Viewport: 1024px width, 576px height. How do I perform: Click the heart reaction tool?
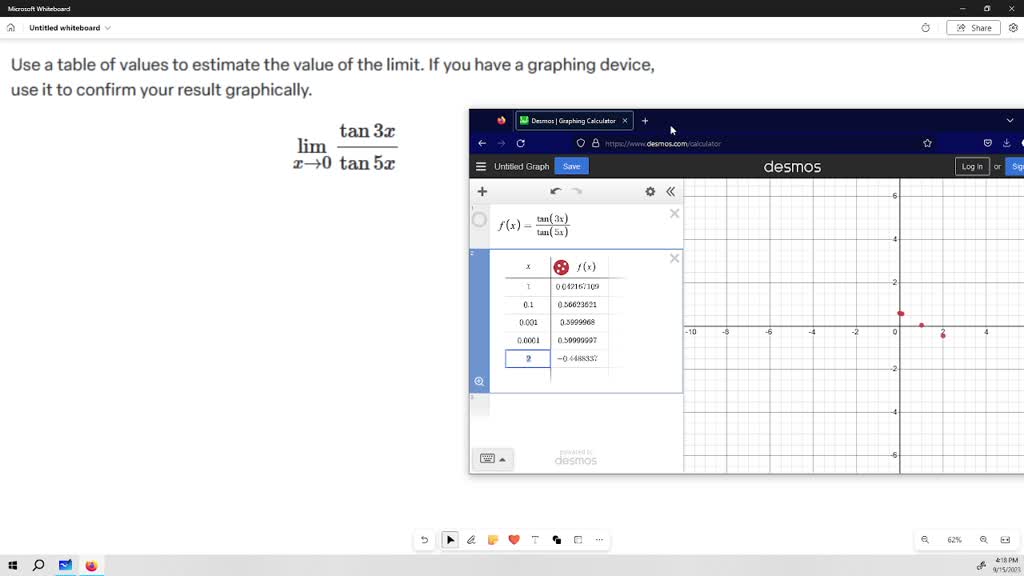point(514,540)
